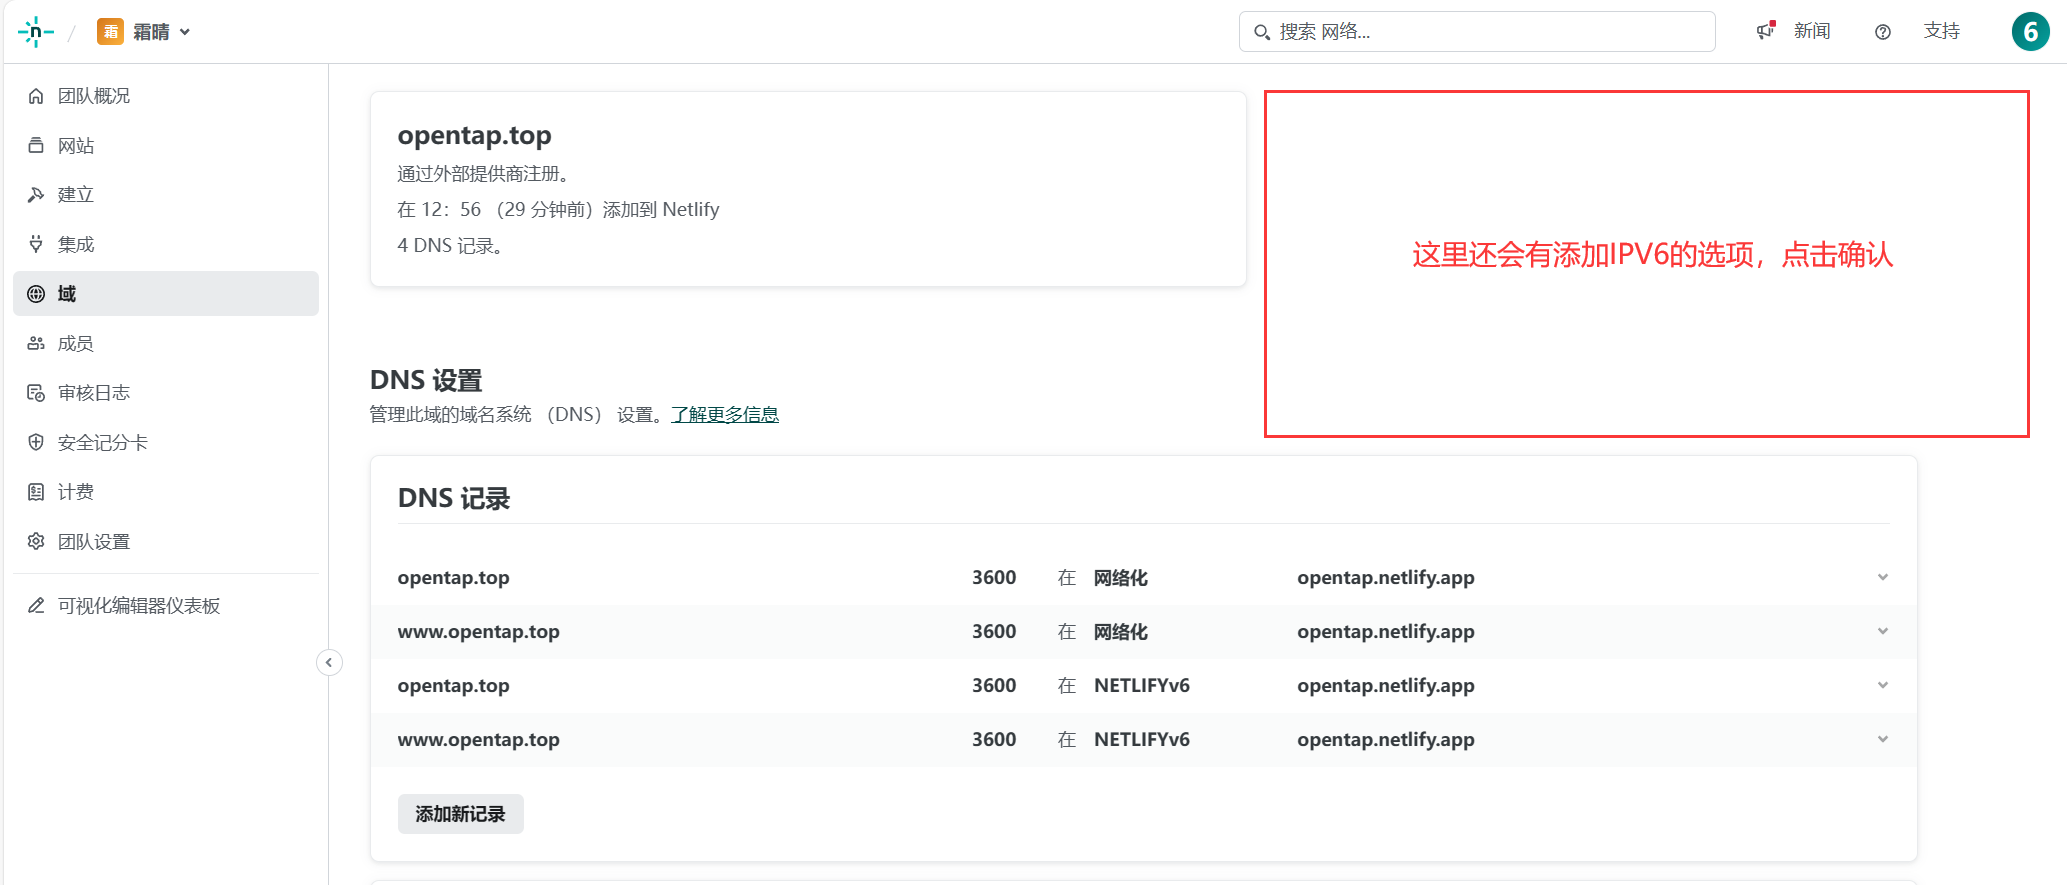Expand the www.opentap.top NETLIFYv6 record

pyautogui.click(x=1883, y=739)
